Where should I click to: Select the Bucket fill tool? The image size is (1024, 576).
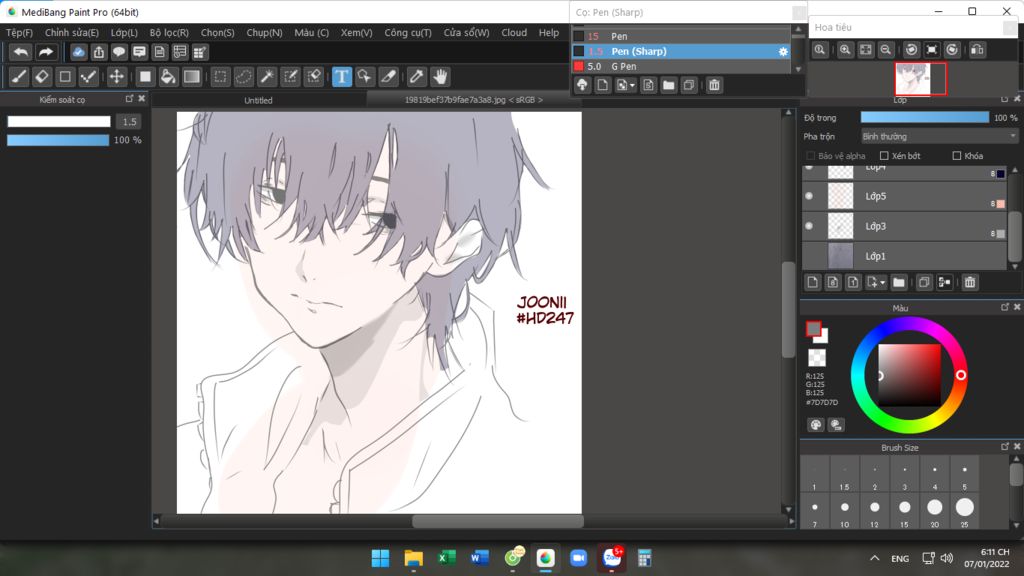[169, 77]
